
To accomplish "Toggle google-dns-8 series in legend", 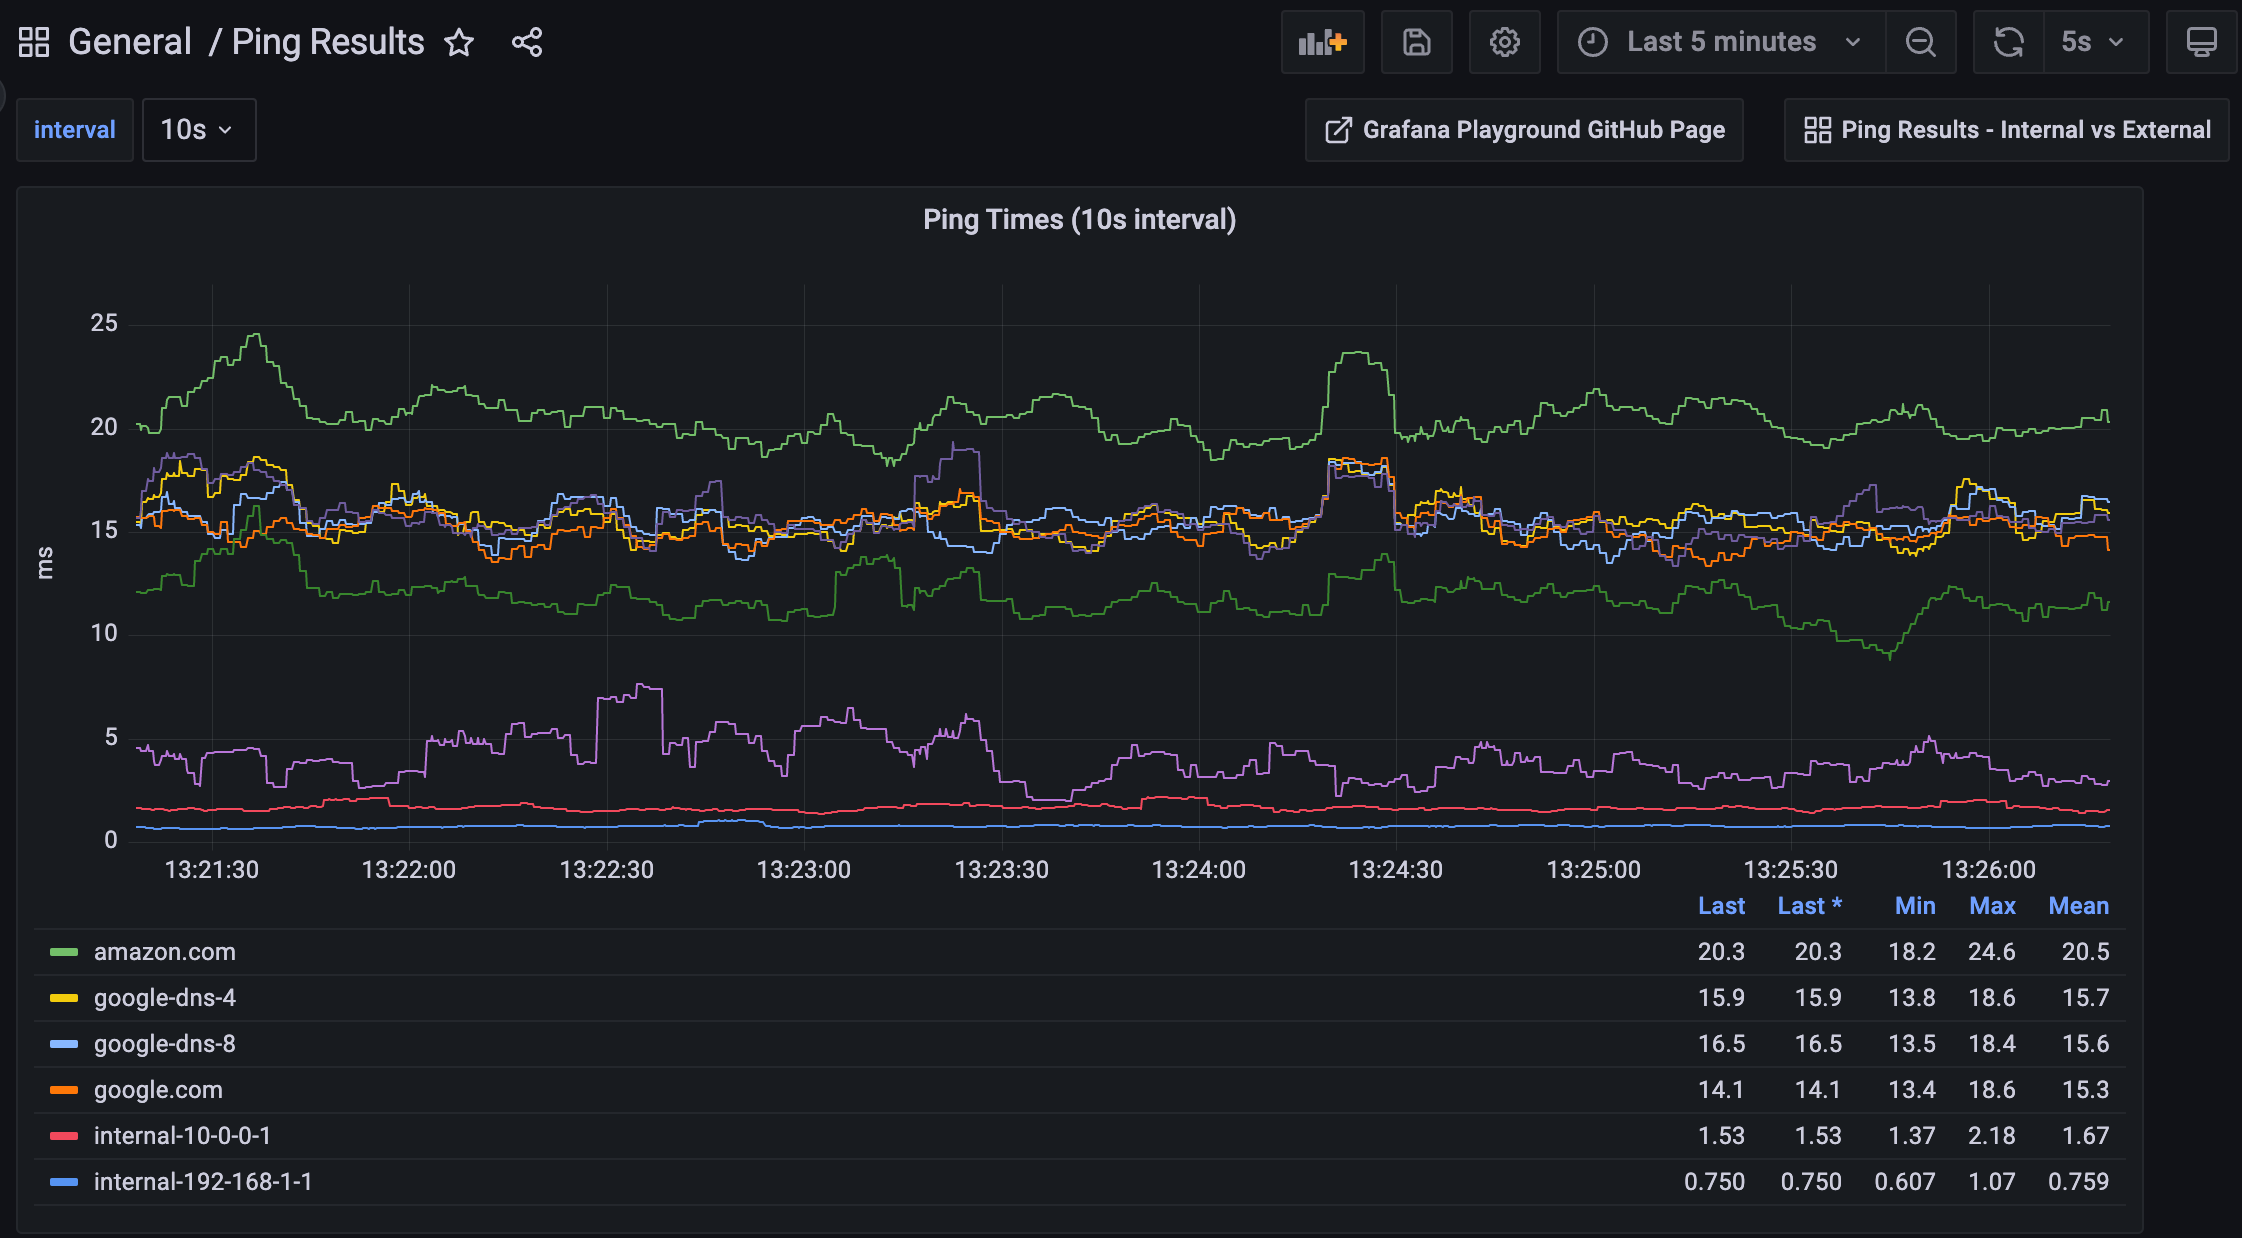I will click(x=164, y=1044).
